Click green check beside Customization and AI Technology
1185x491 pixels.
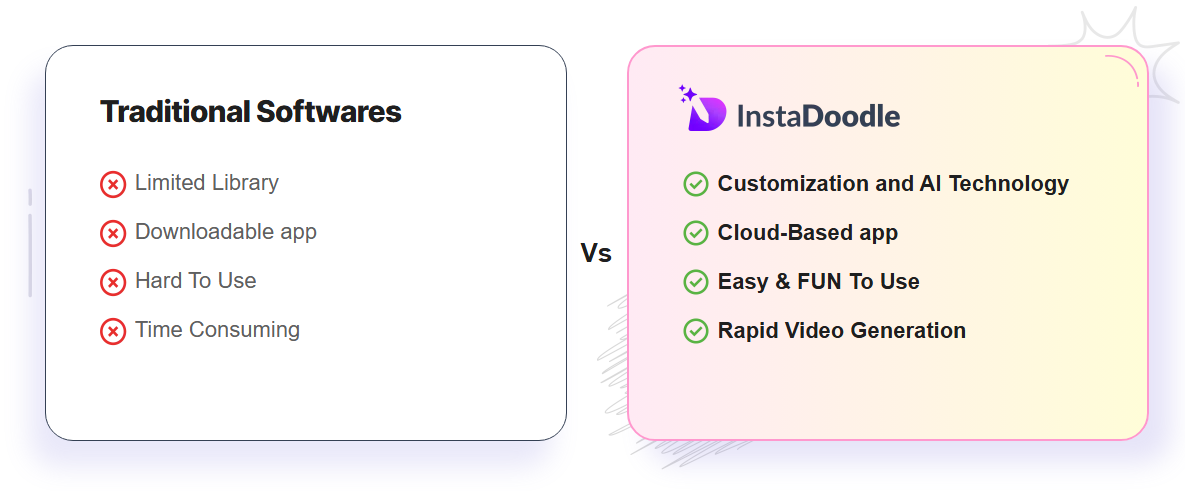coord(696,184)
